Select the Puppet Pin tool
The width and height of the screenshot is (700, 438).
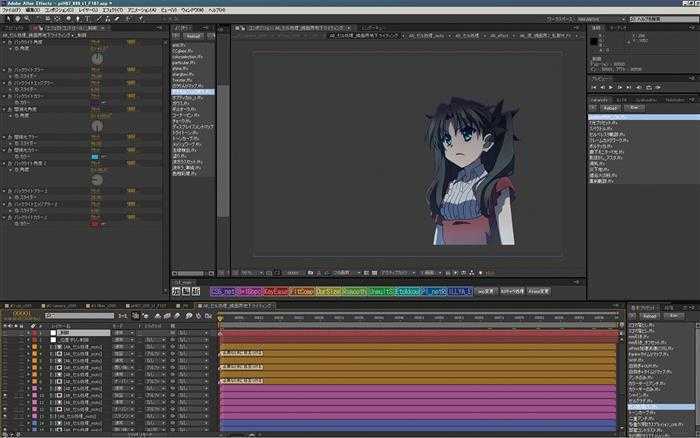point(141,19)
